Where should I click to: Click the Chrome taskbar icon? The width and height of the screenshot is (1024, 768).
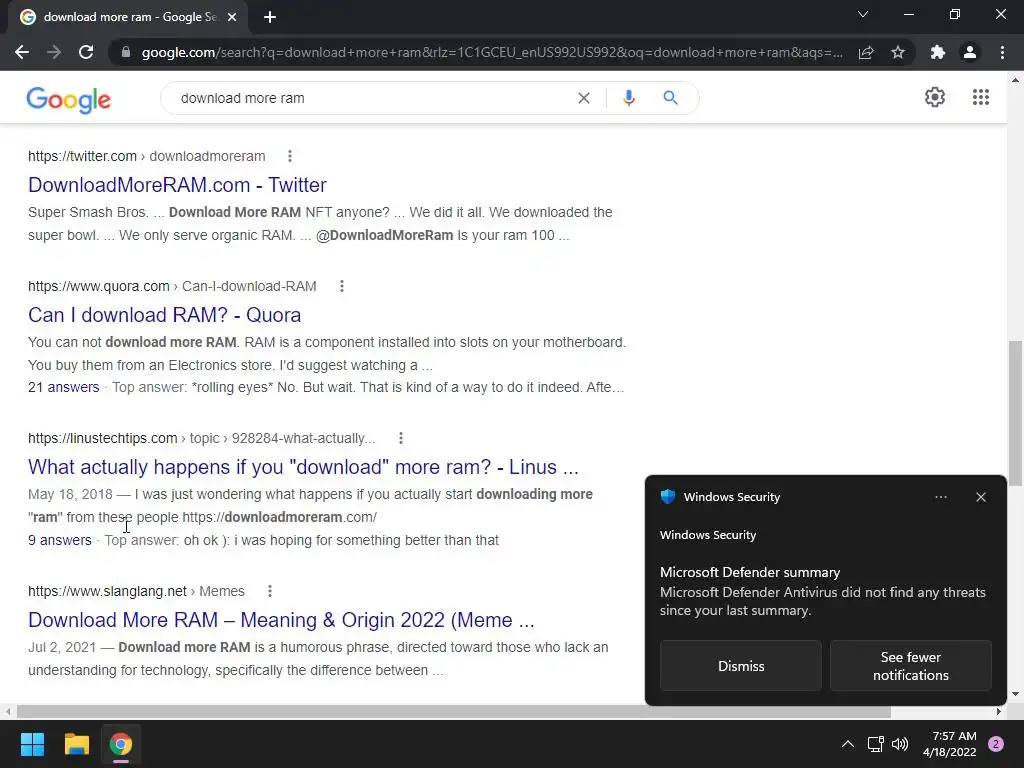121,744
